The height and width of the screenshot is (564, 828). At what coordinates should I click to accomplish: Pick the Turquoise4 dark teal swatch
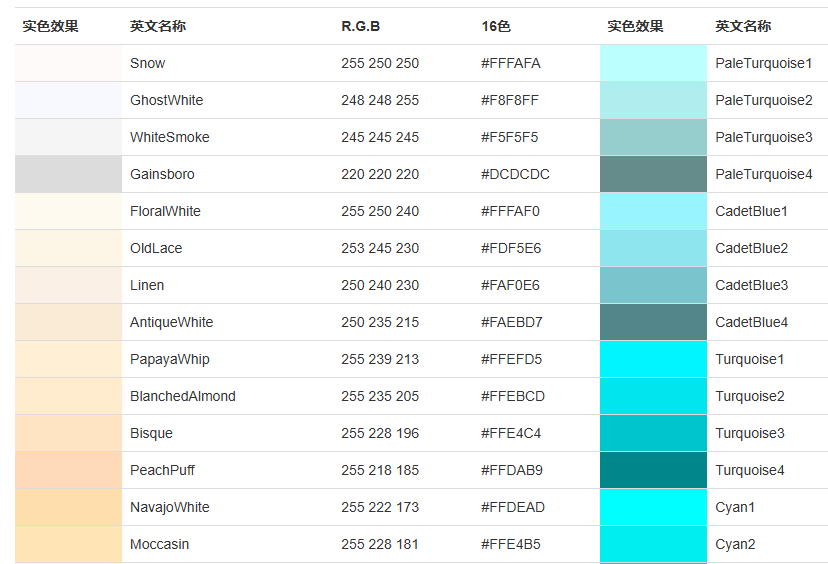pyautogui.click(x=653, y=470)
